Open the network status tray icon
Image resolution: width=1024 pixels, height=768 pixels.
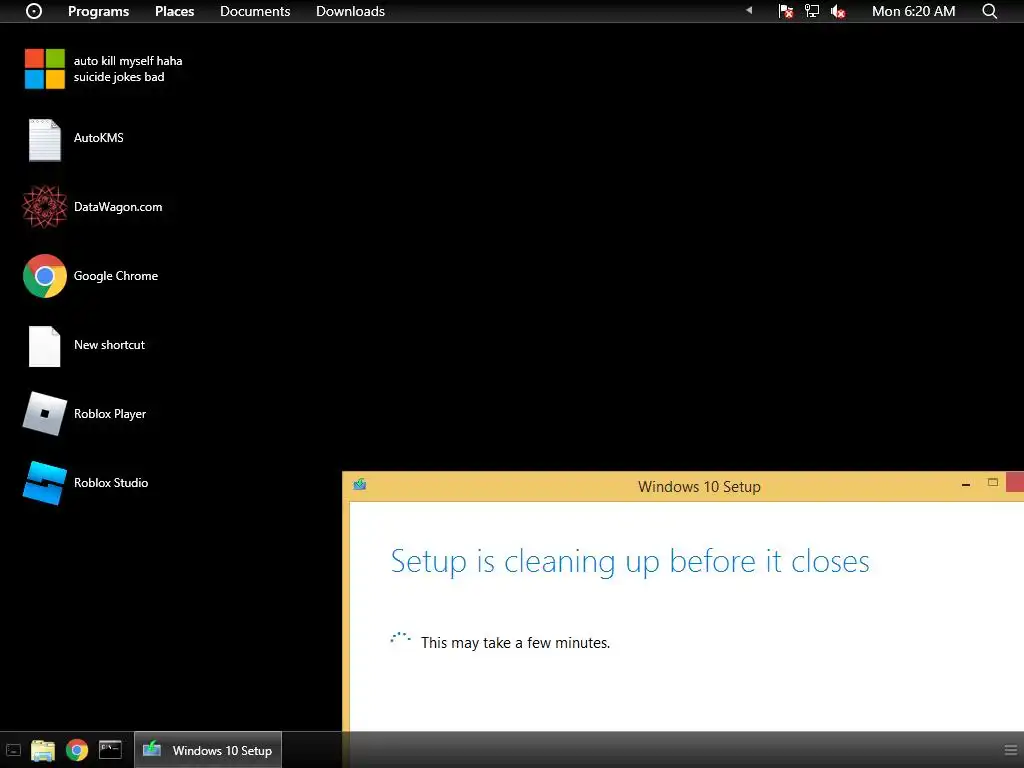coord(812,11)
